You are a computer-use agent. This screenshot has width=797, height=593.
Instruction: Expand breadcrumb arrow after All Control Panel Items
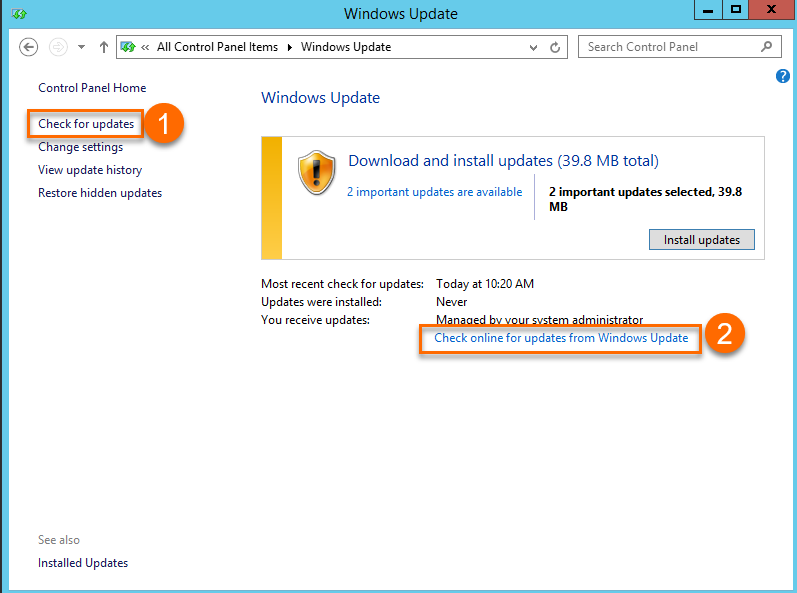click(x=290, y=48)
